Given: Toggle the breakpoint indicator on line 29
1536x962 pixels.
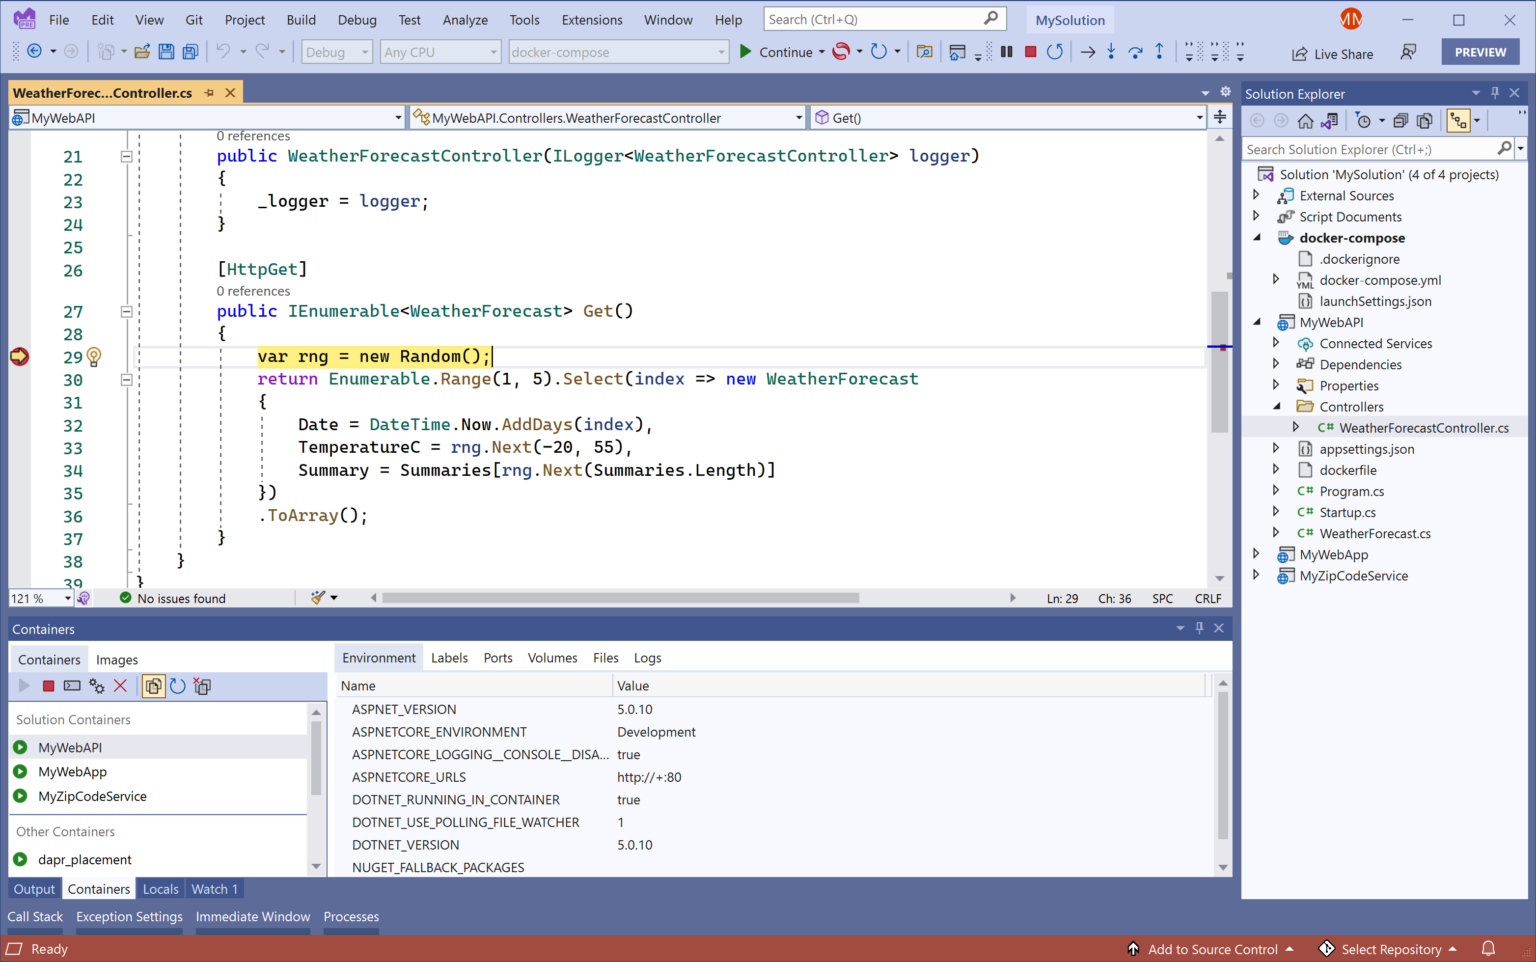Looking at the screenshot, I should click(18, 356).
